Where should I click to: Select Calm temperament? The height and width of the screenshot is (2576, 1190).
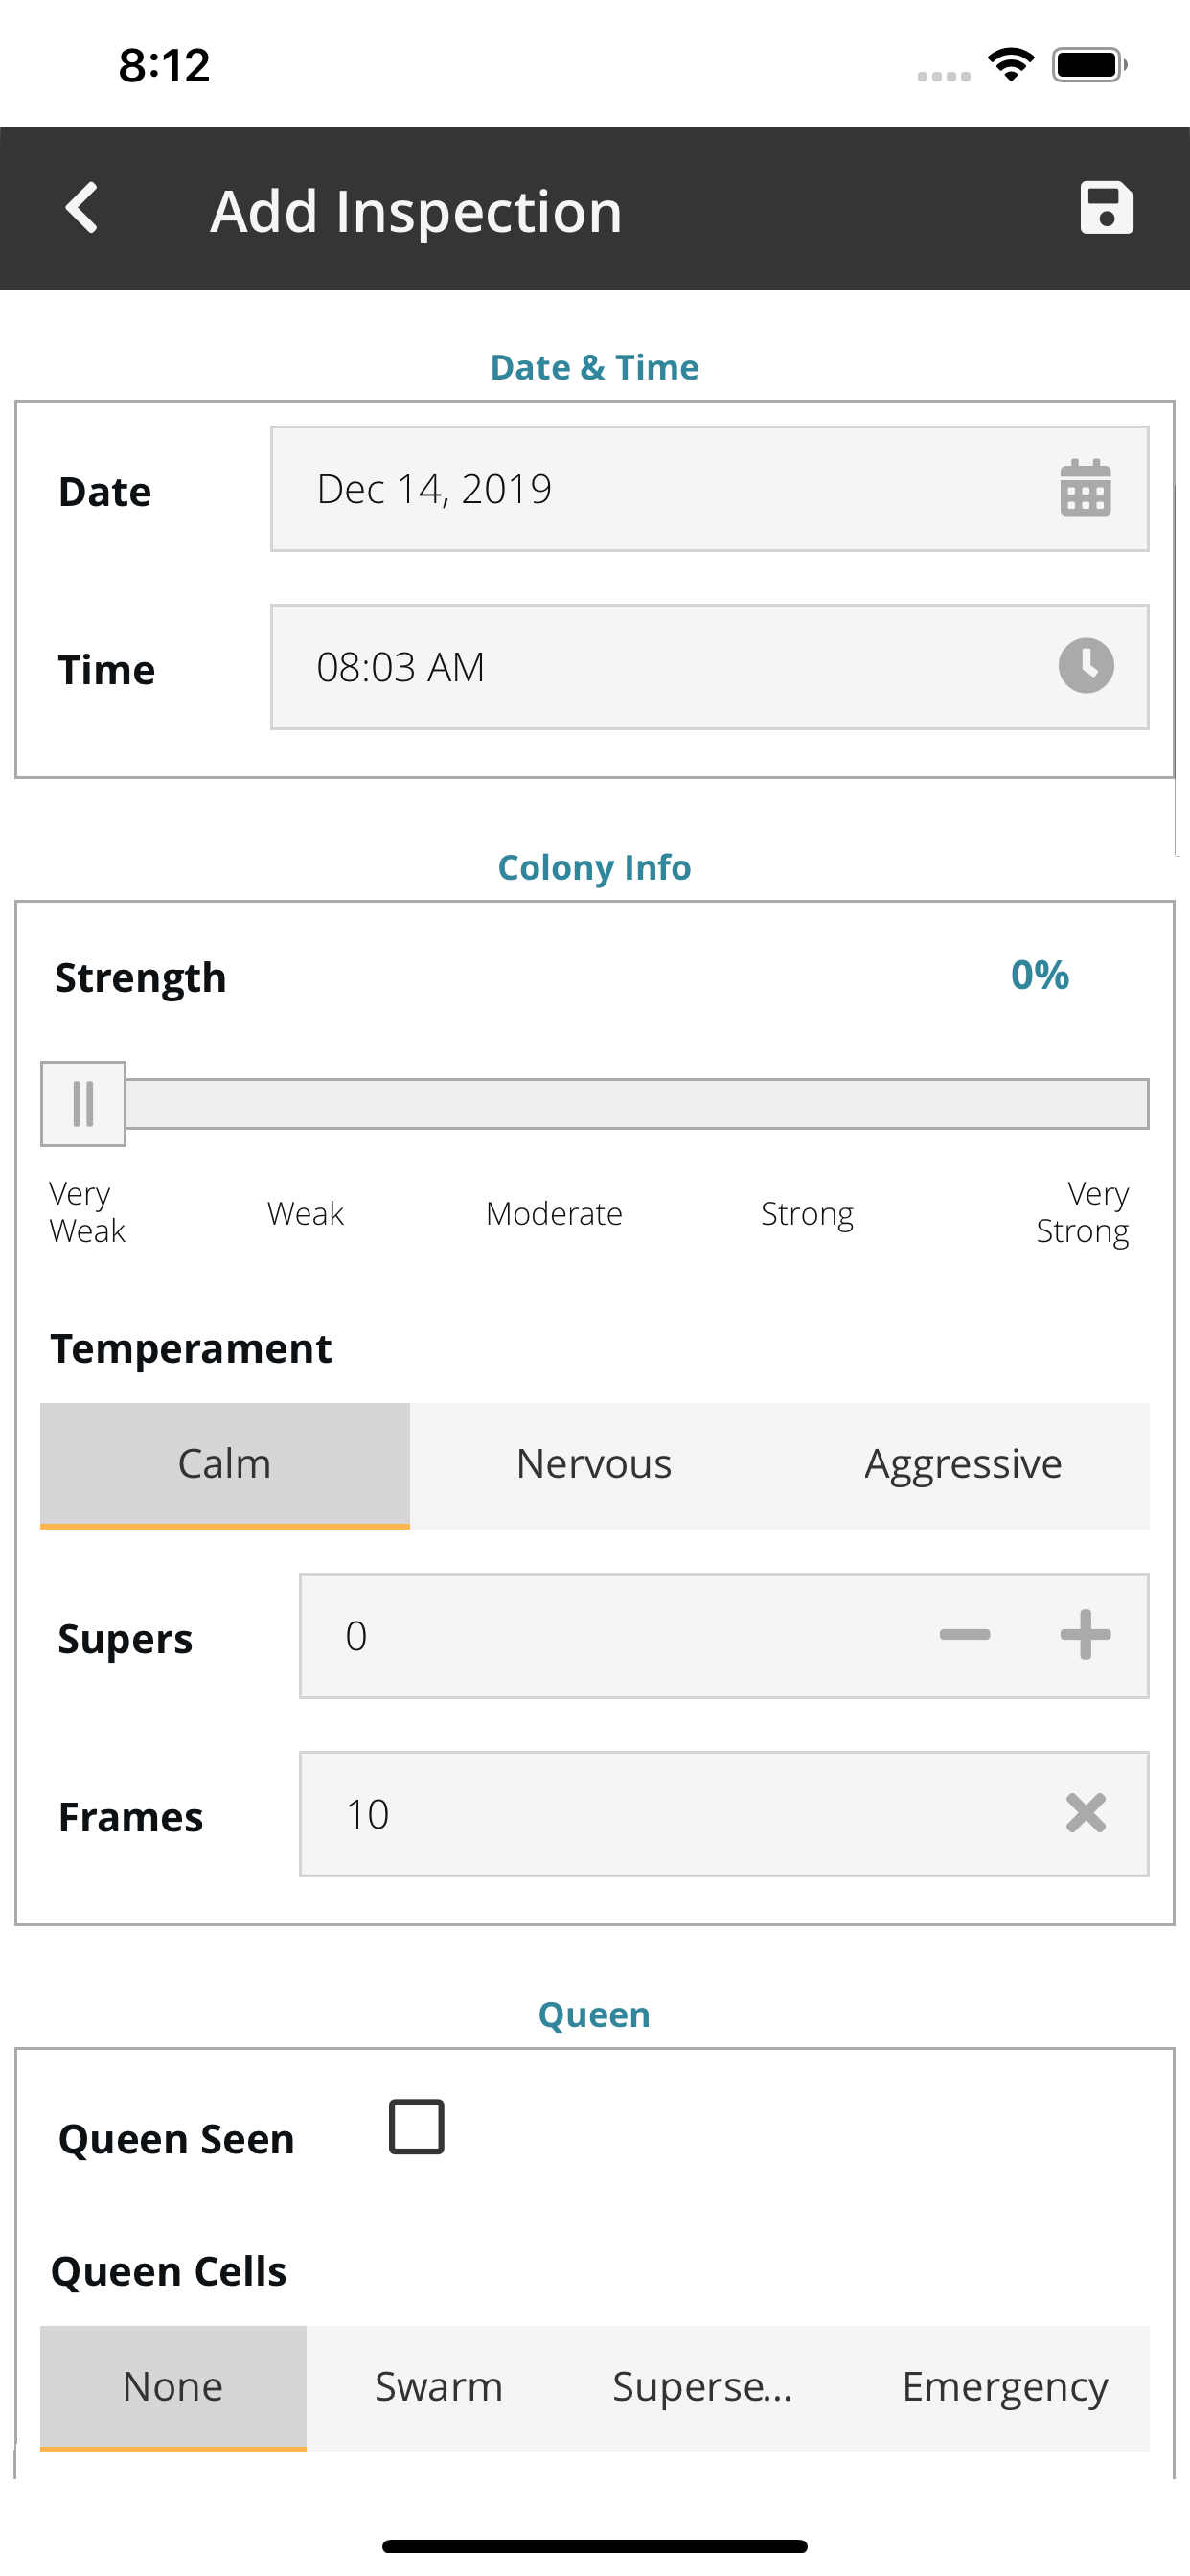click(x=224, y=1464)
